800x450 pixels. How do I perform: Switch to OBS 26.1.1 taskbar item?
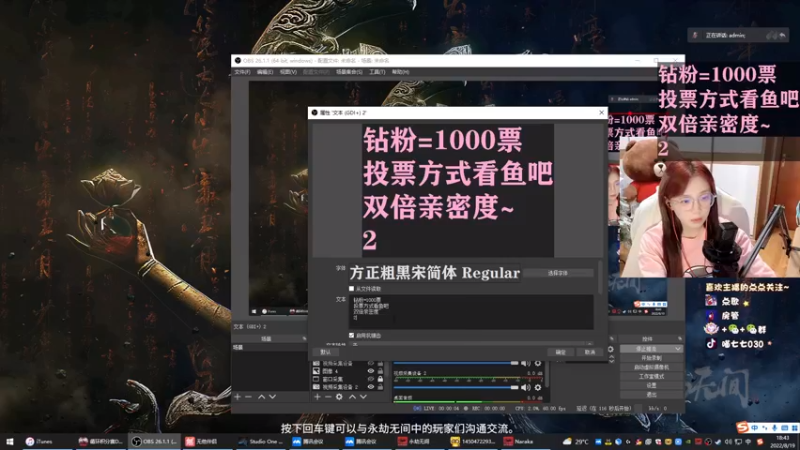point(153,441)
